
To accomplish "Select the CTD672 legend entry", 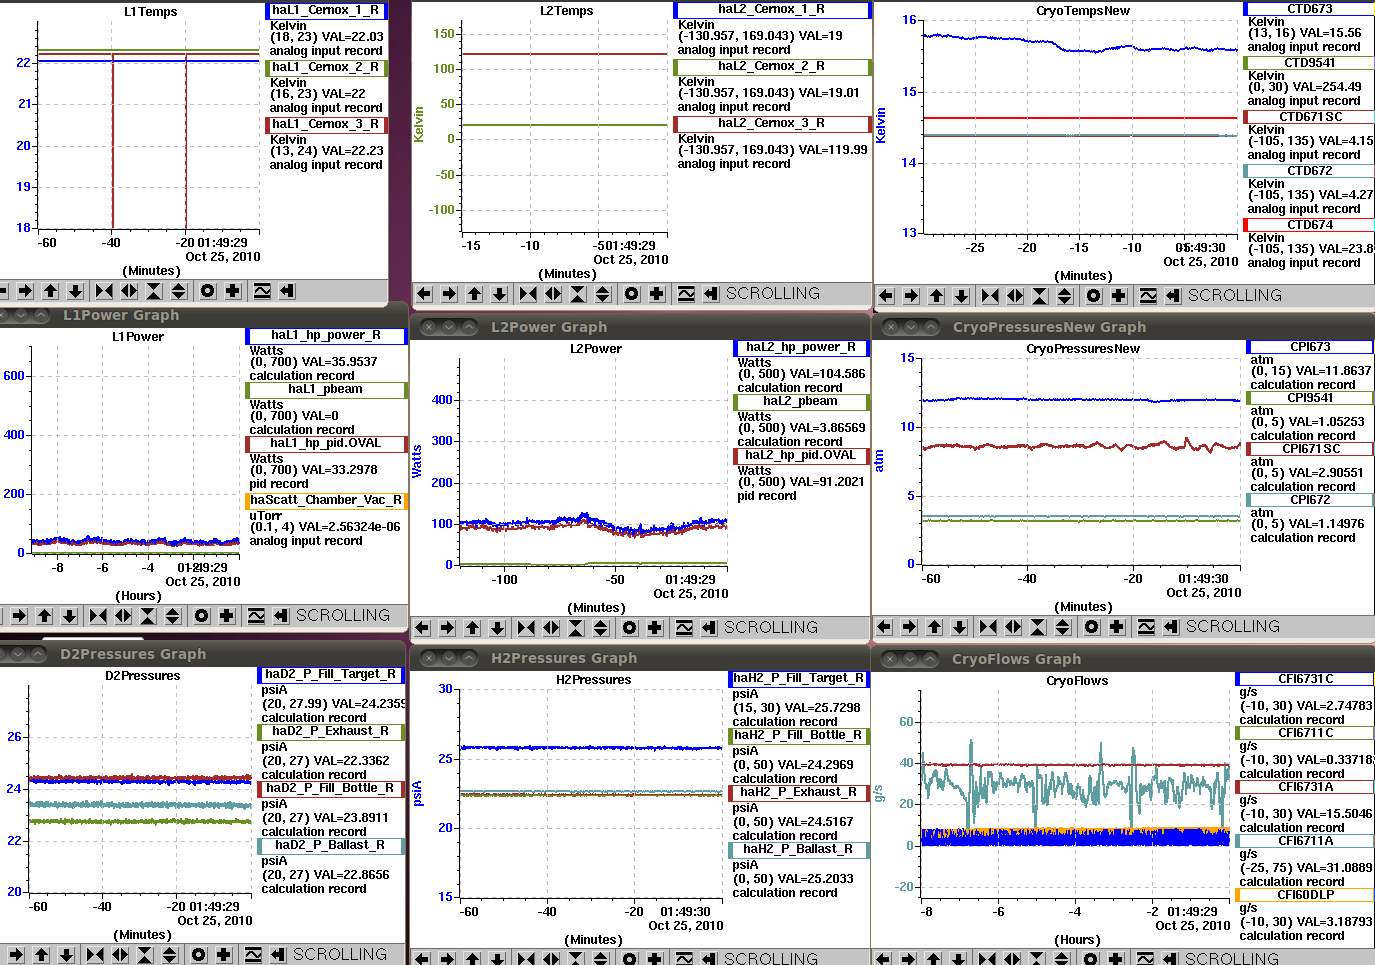I will coord(1309,171).
